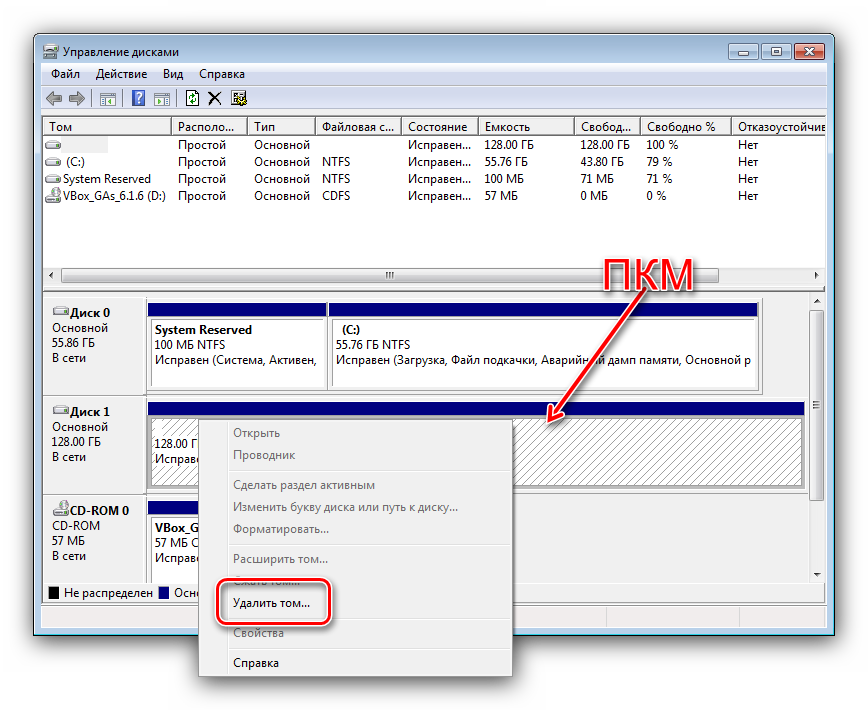Click the Refresh toolbar icon
This screenshot has height=710, width=868.
click(192, 98)
